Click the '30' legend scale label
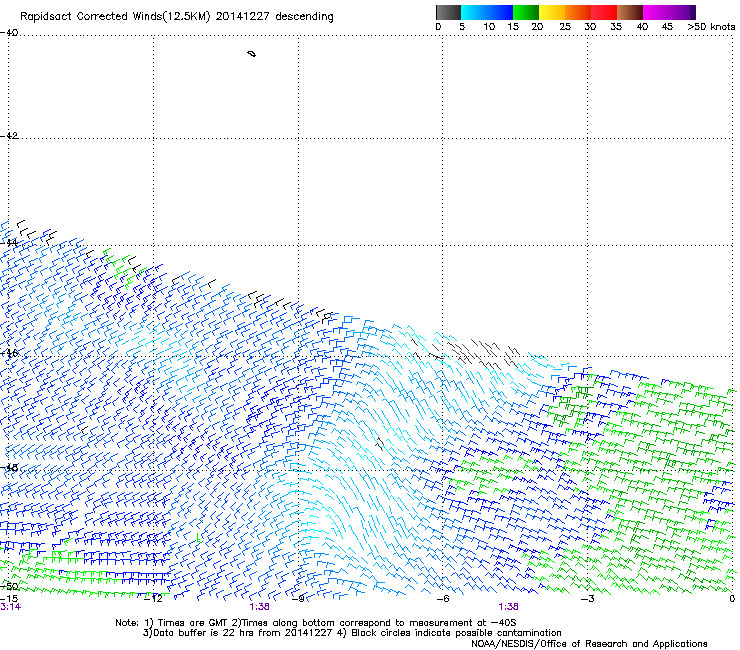The image size is (740, 650). (590, 27)
